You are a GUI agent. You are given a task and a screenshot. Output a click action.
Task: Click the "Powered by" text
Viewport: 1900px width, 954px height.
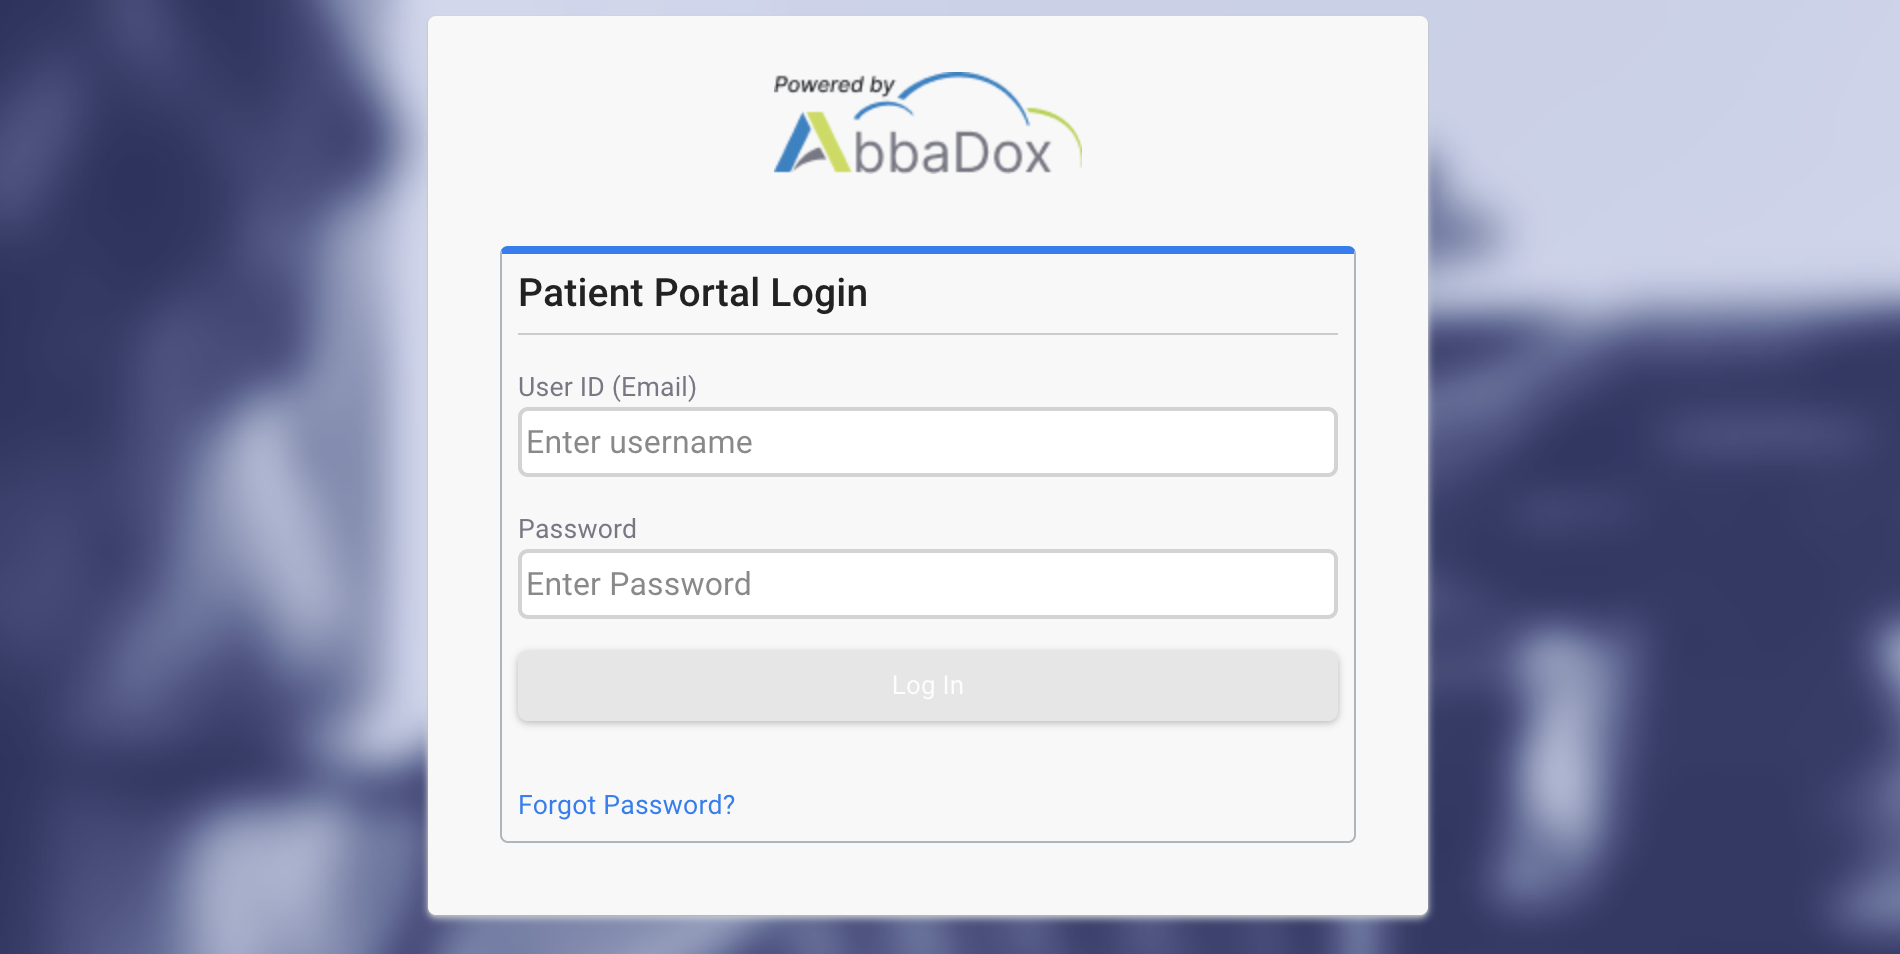[x=833, y=85]
